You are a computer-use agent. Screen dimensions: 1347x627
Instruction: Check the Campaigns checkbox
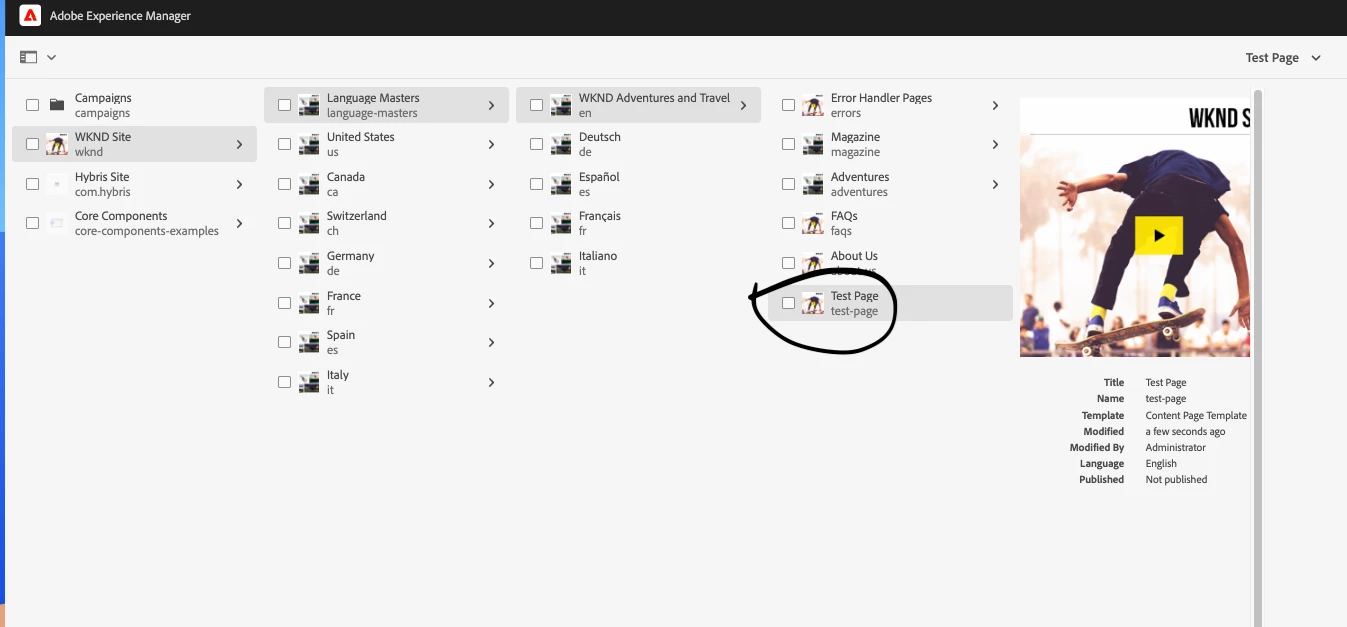coord(33,105)
